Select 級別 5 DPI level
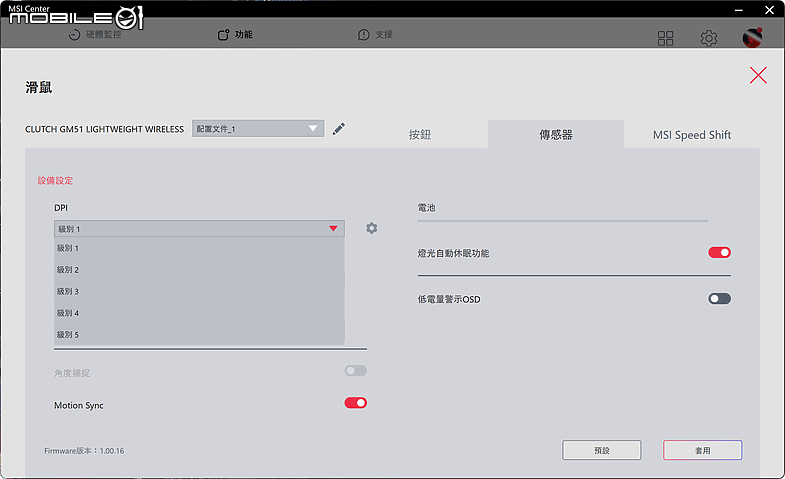The image size is (785, 479). coord(199,334)
